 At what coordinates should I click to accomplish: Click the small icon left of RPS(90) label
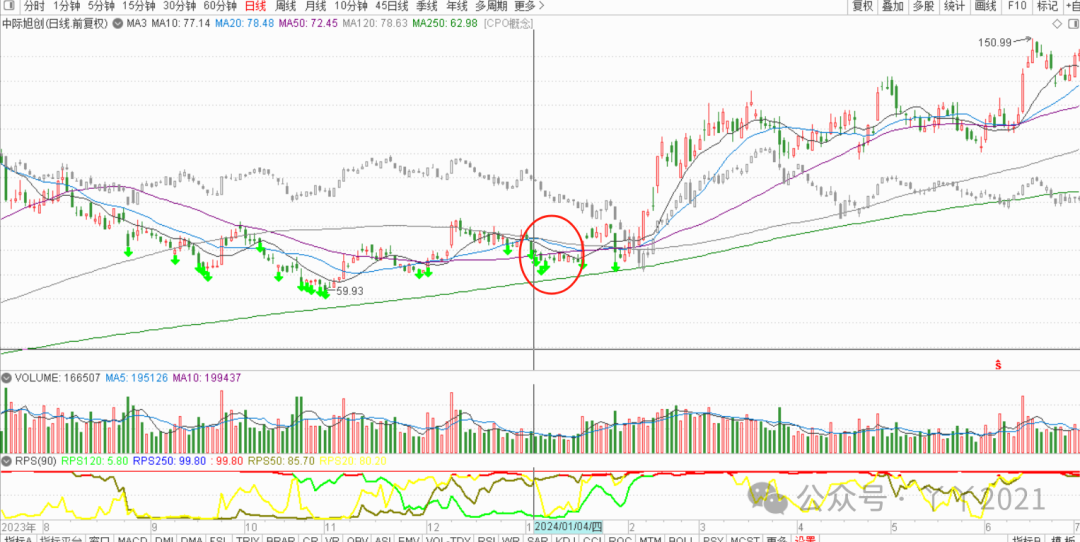(x=5, y=460)
